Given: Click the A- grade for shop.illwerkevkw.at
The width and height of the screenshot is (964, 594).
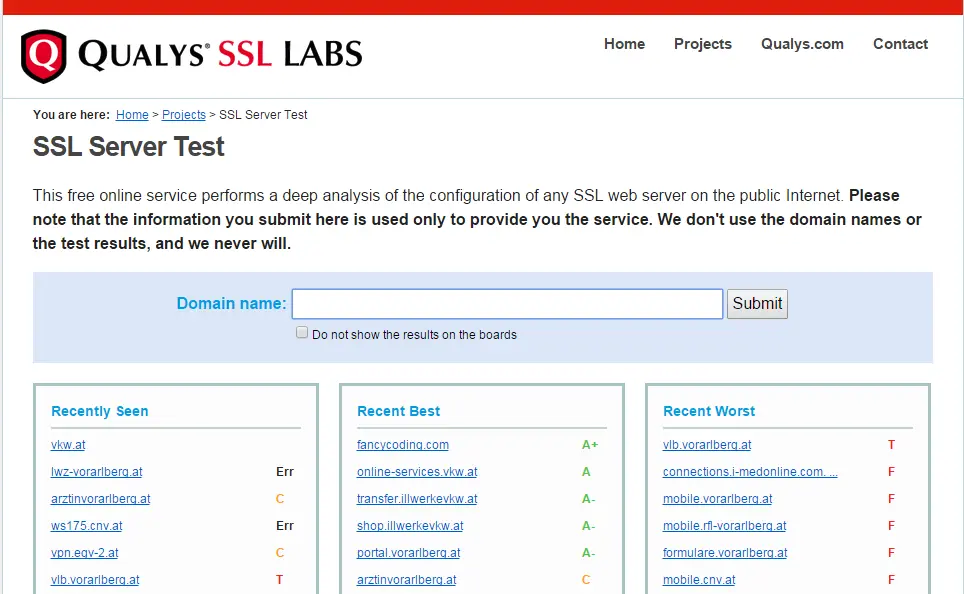Looking at the screenshot, I should click(x=588, y=526).
